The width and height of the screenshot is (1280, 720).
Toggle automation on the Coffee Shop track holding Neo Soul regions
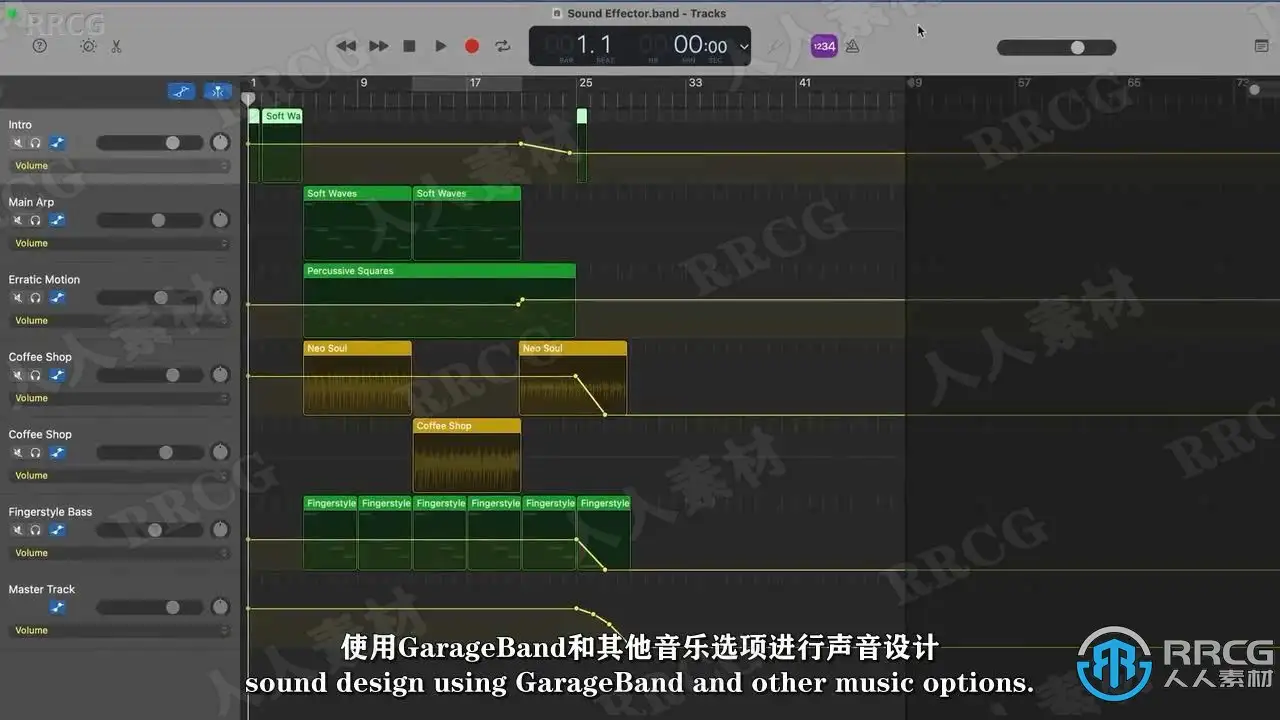click(x=58, y=375)
